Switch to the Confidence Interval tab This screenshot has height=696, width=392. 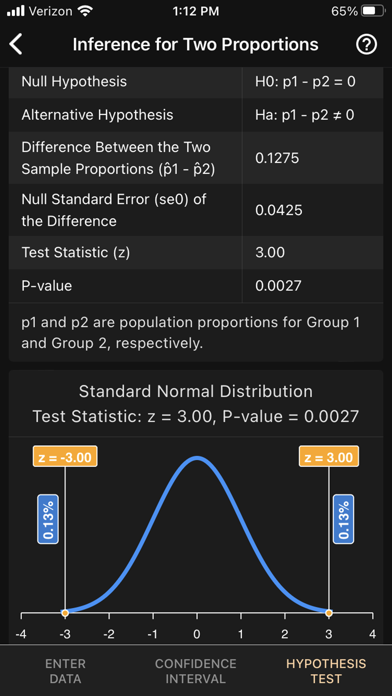point(196,671)
